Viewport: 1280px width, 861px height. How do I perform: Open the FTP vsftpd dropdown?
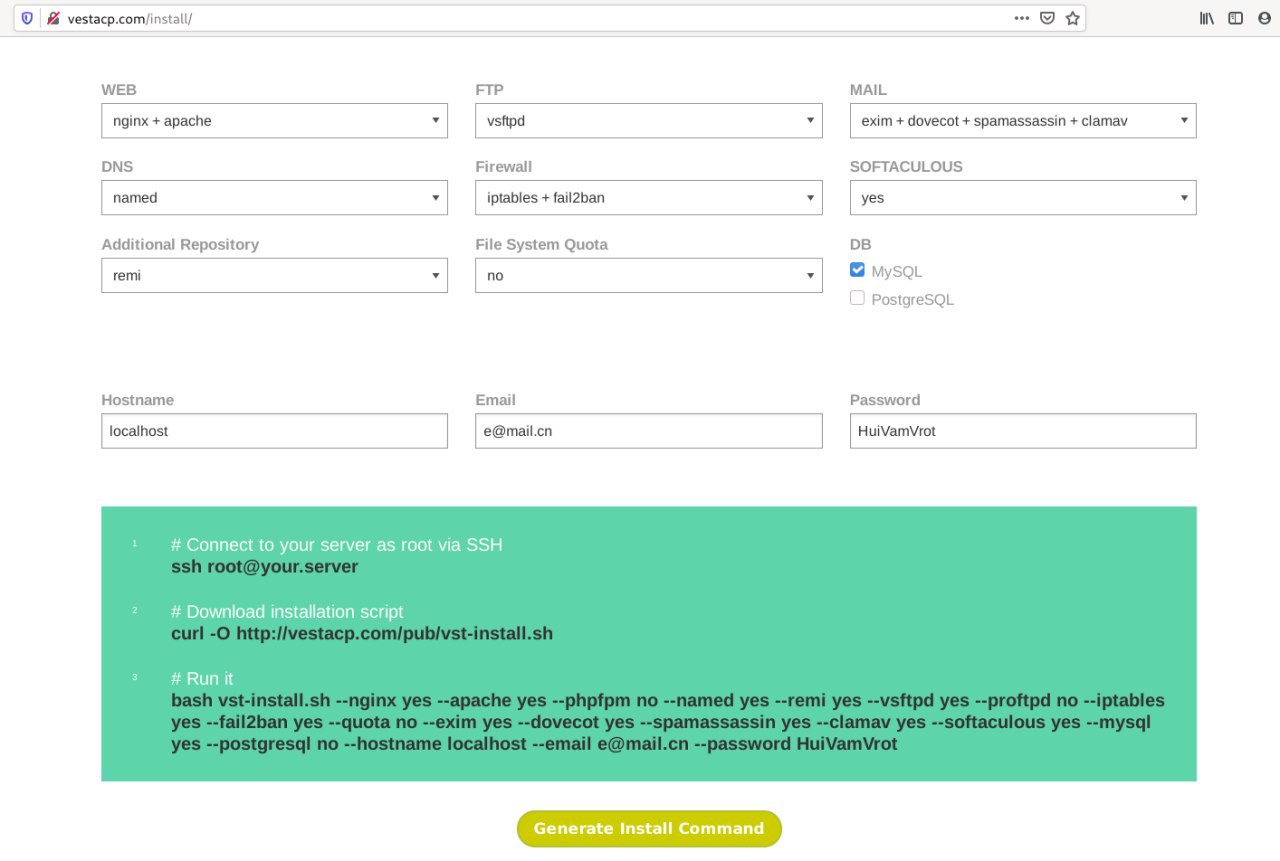click(x=649, y=120)
